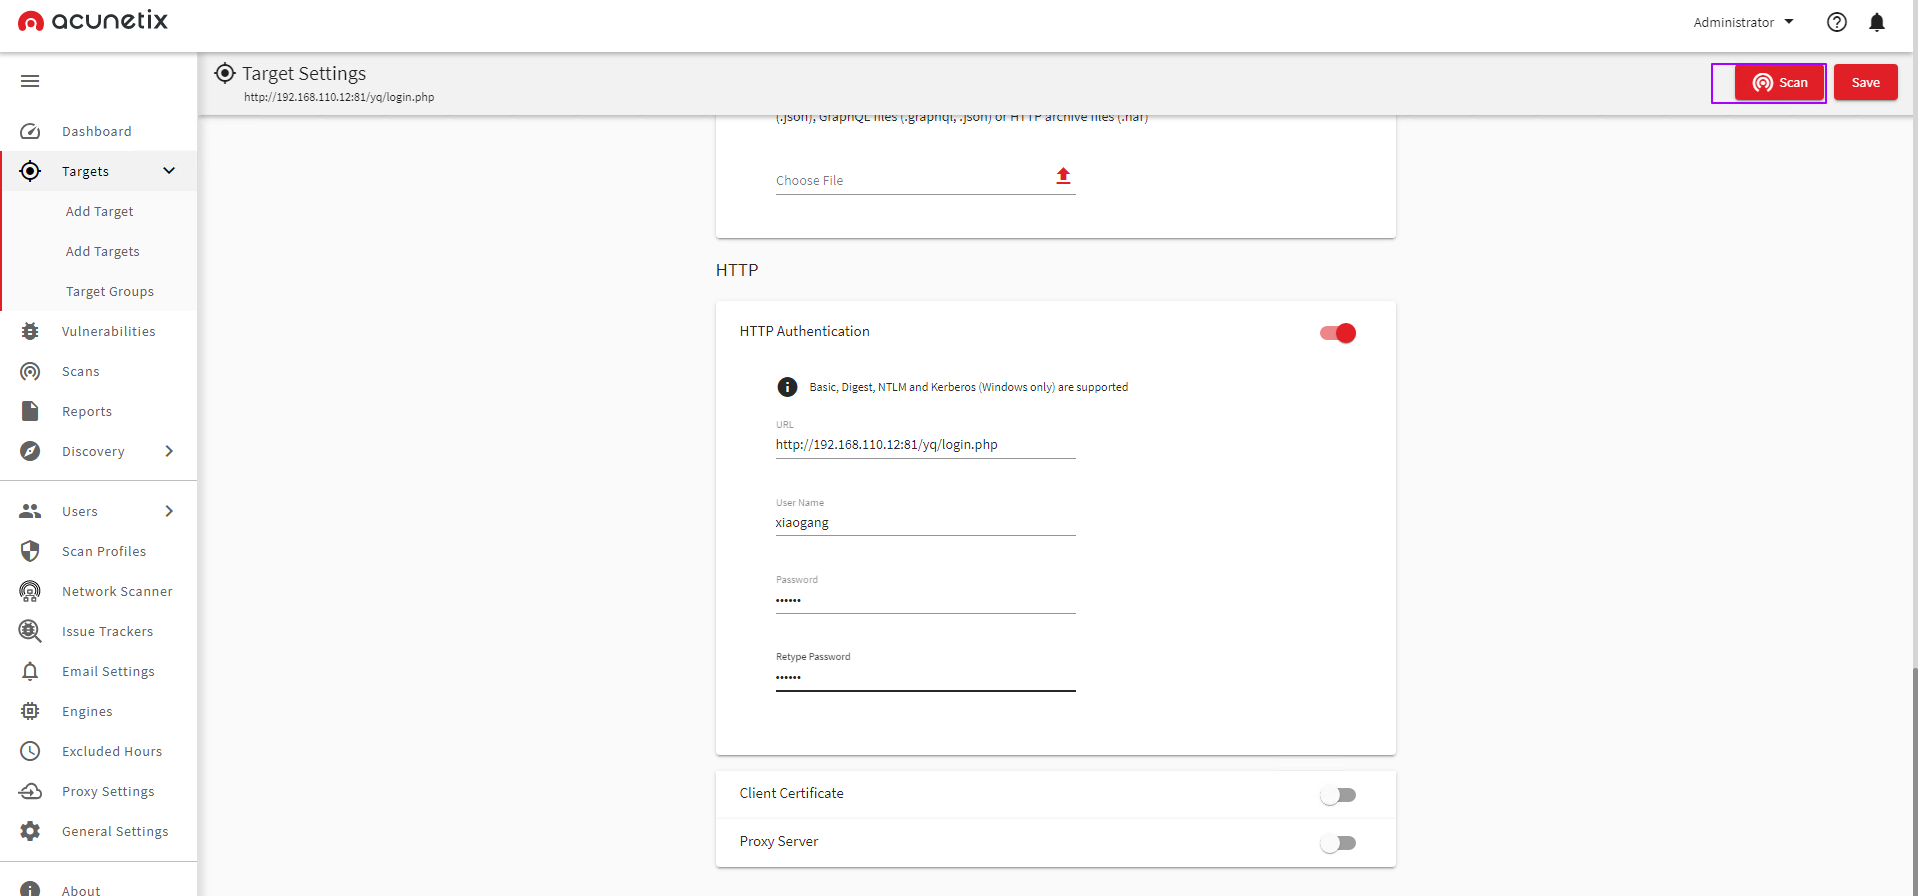The image size is (1918, 896).
Task: Click the About info icon
Action: click(30, 889)
